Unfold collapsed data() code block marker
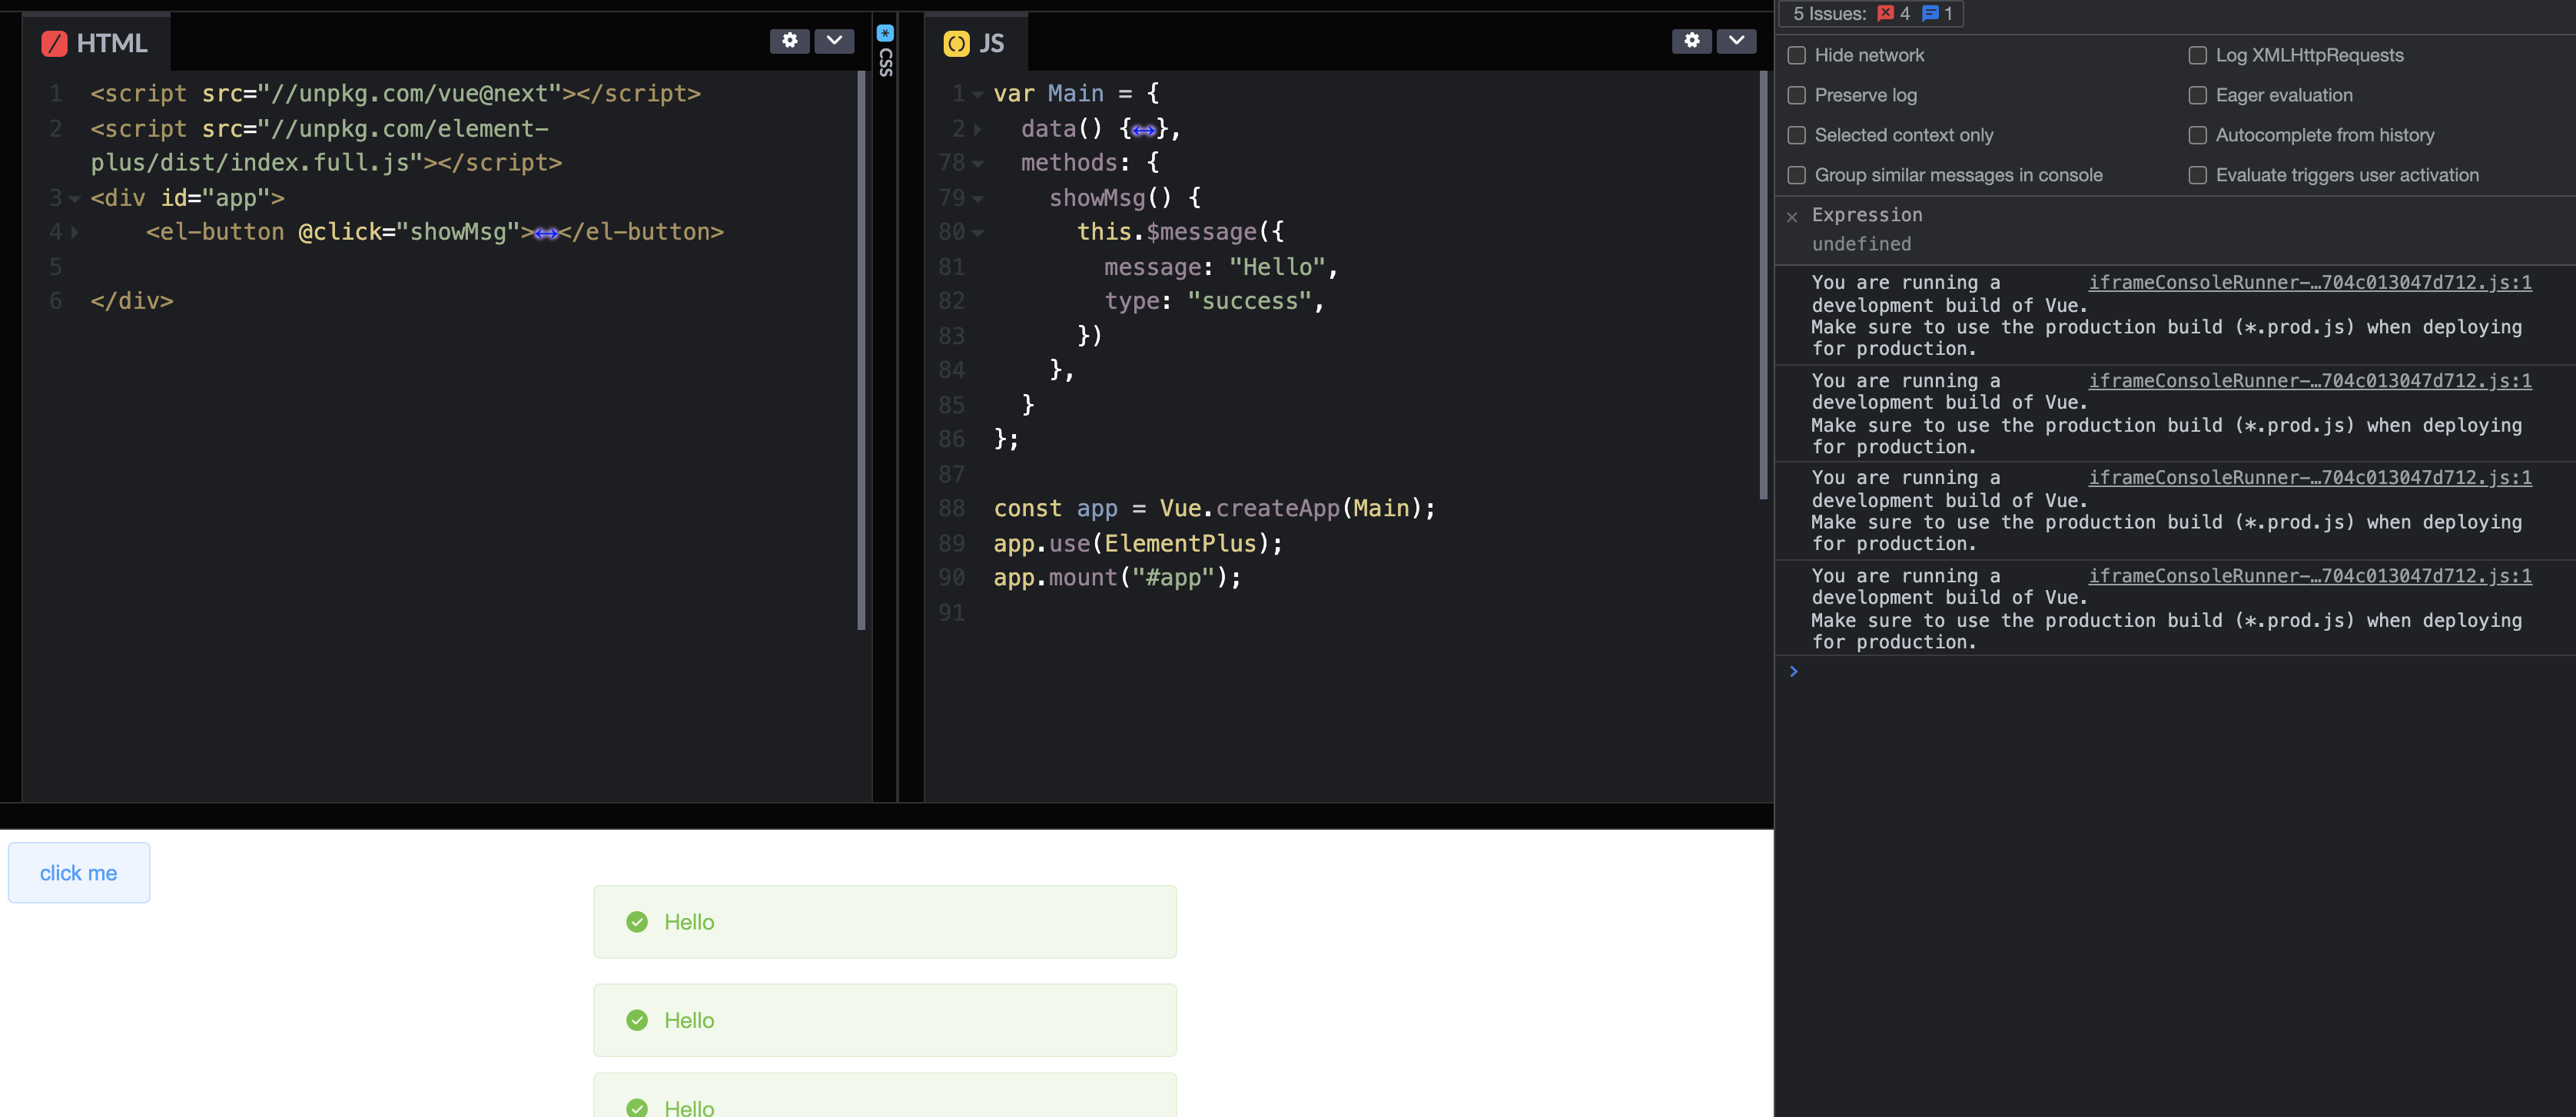The image size is (2576, 1117). pos(1144,130)
